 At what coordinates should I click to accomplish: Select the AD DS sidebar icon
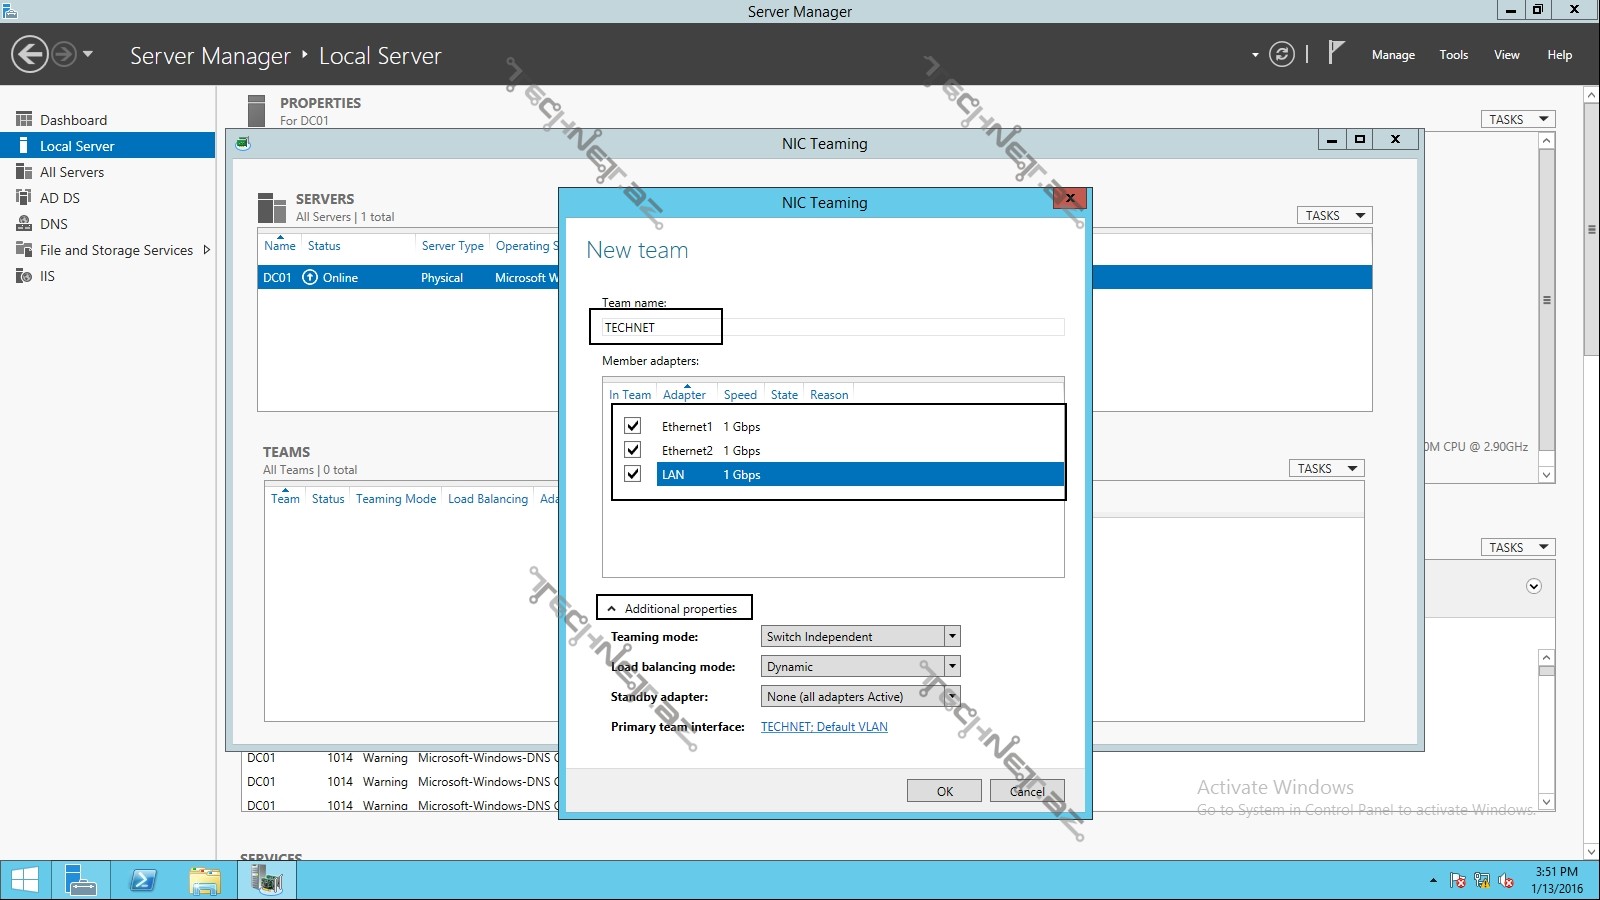point(24,198)
